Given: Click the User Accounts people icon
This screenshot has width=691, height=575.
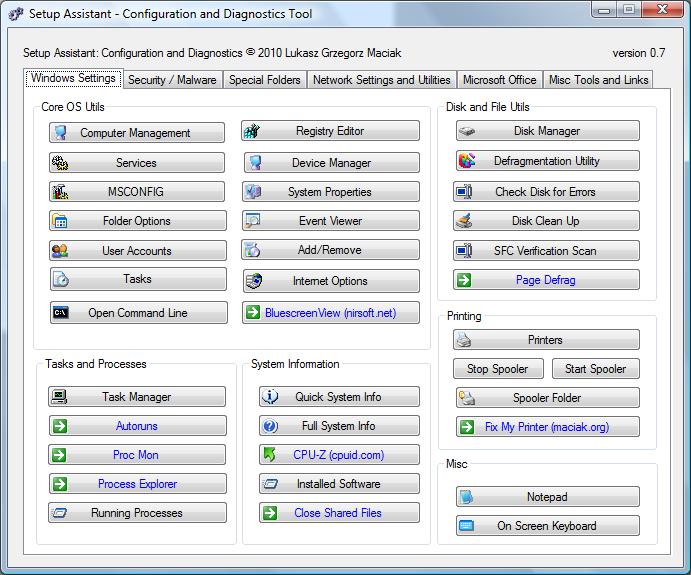Looking at the screenshot, I should click(60, 251).
